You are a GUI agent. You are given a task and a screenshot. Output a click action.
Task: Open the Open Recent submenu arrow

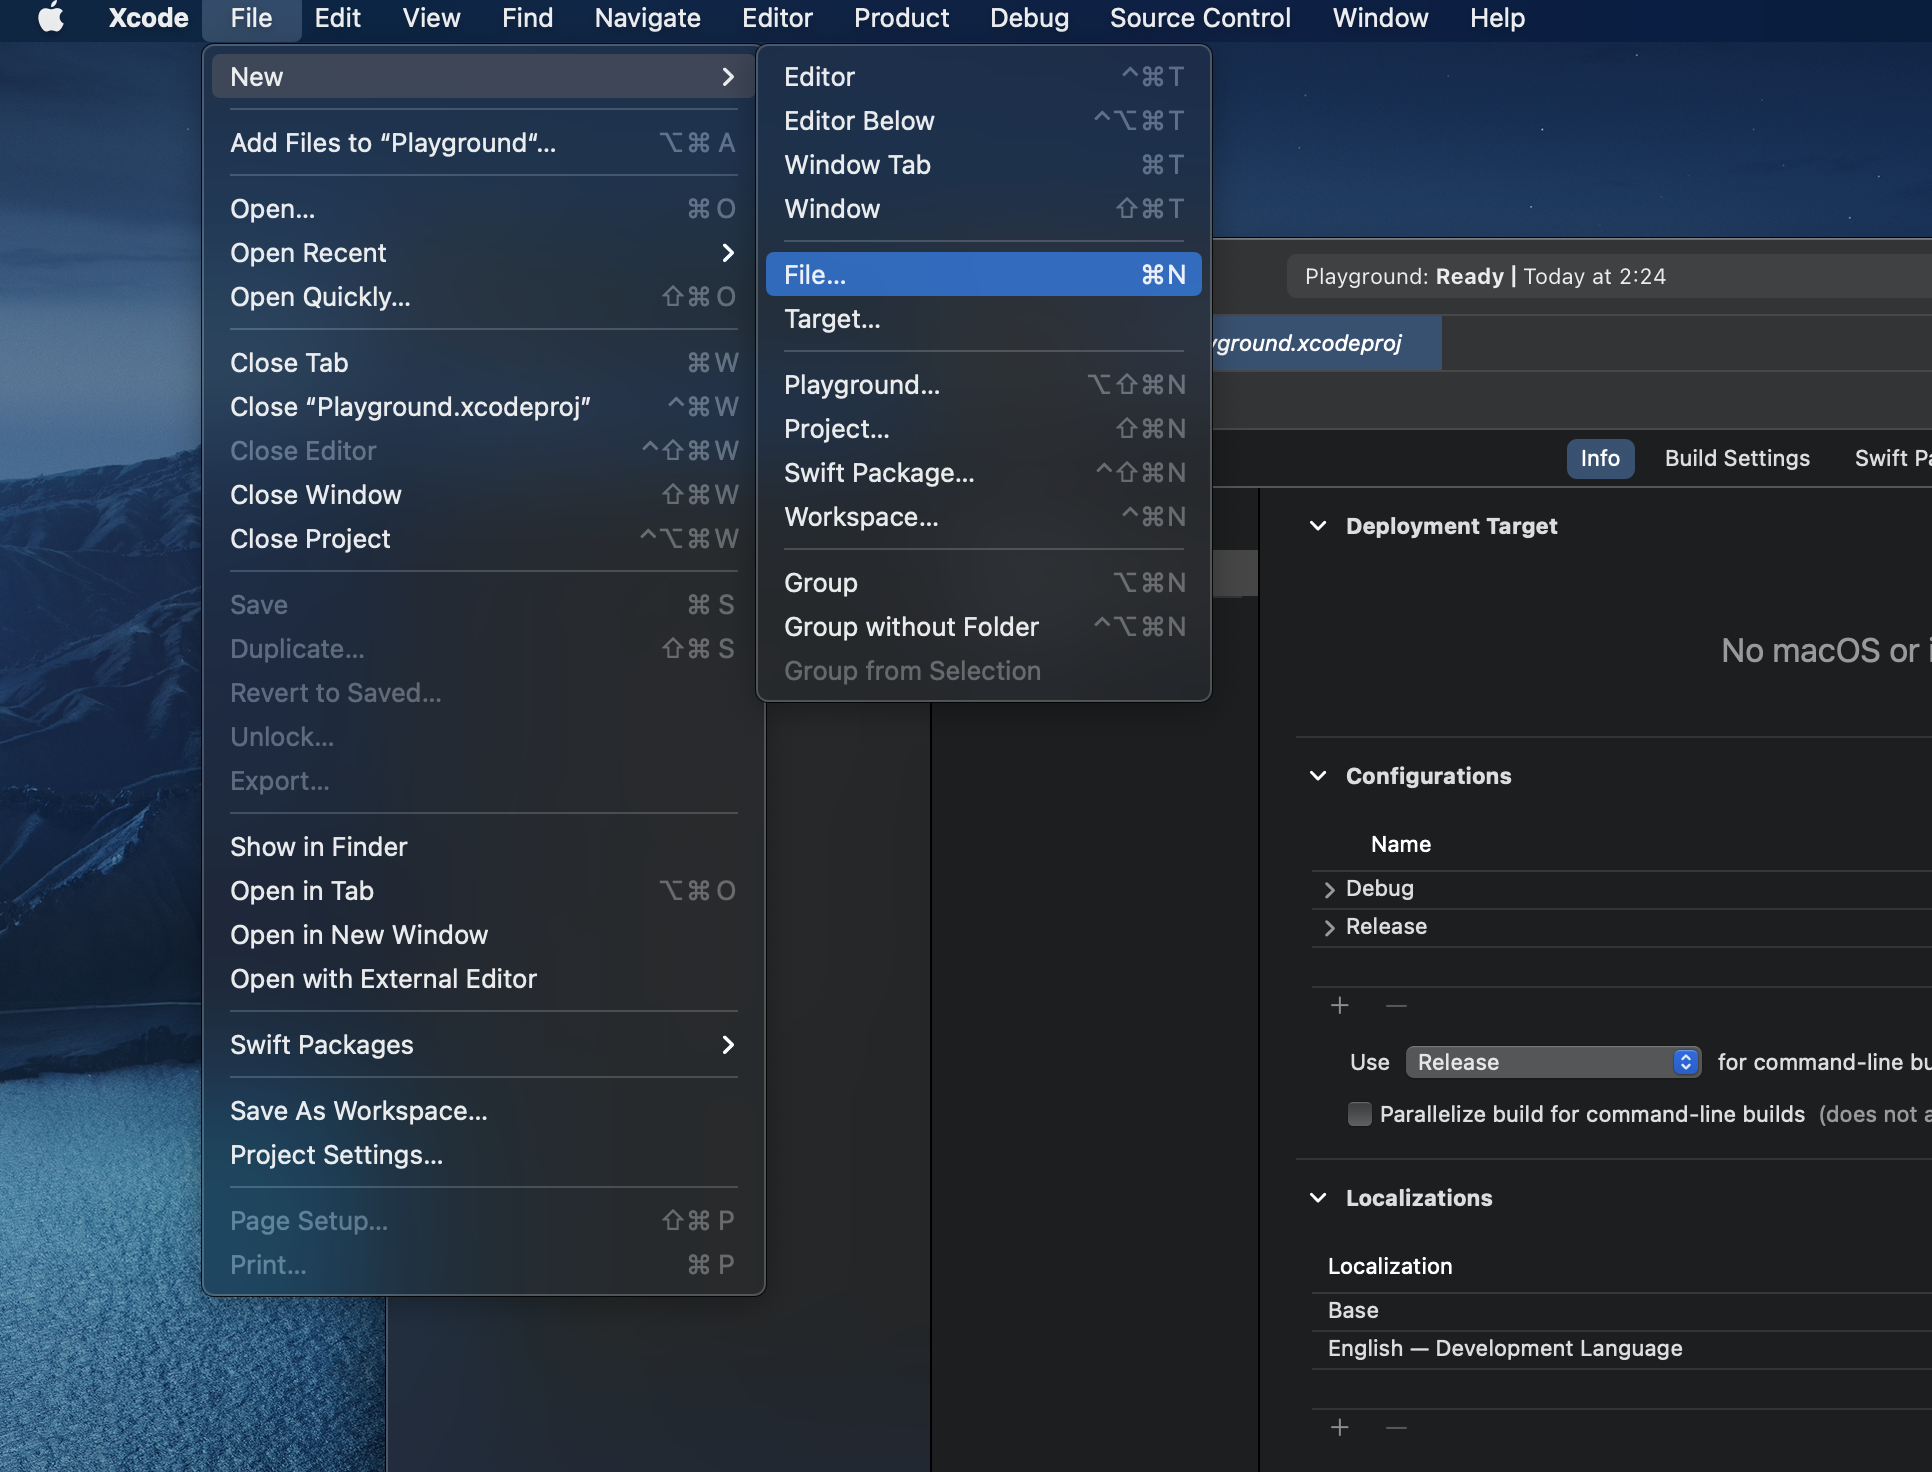728,253
